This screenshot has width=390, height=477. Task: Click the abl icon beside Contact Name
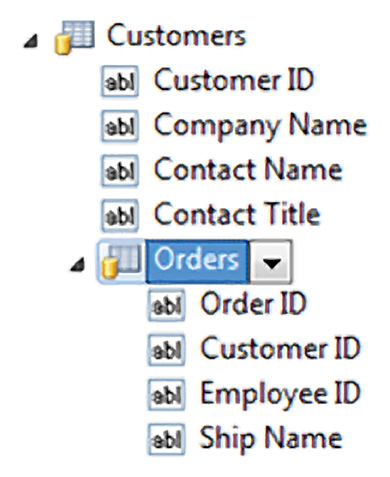pos(120,171)
